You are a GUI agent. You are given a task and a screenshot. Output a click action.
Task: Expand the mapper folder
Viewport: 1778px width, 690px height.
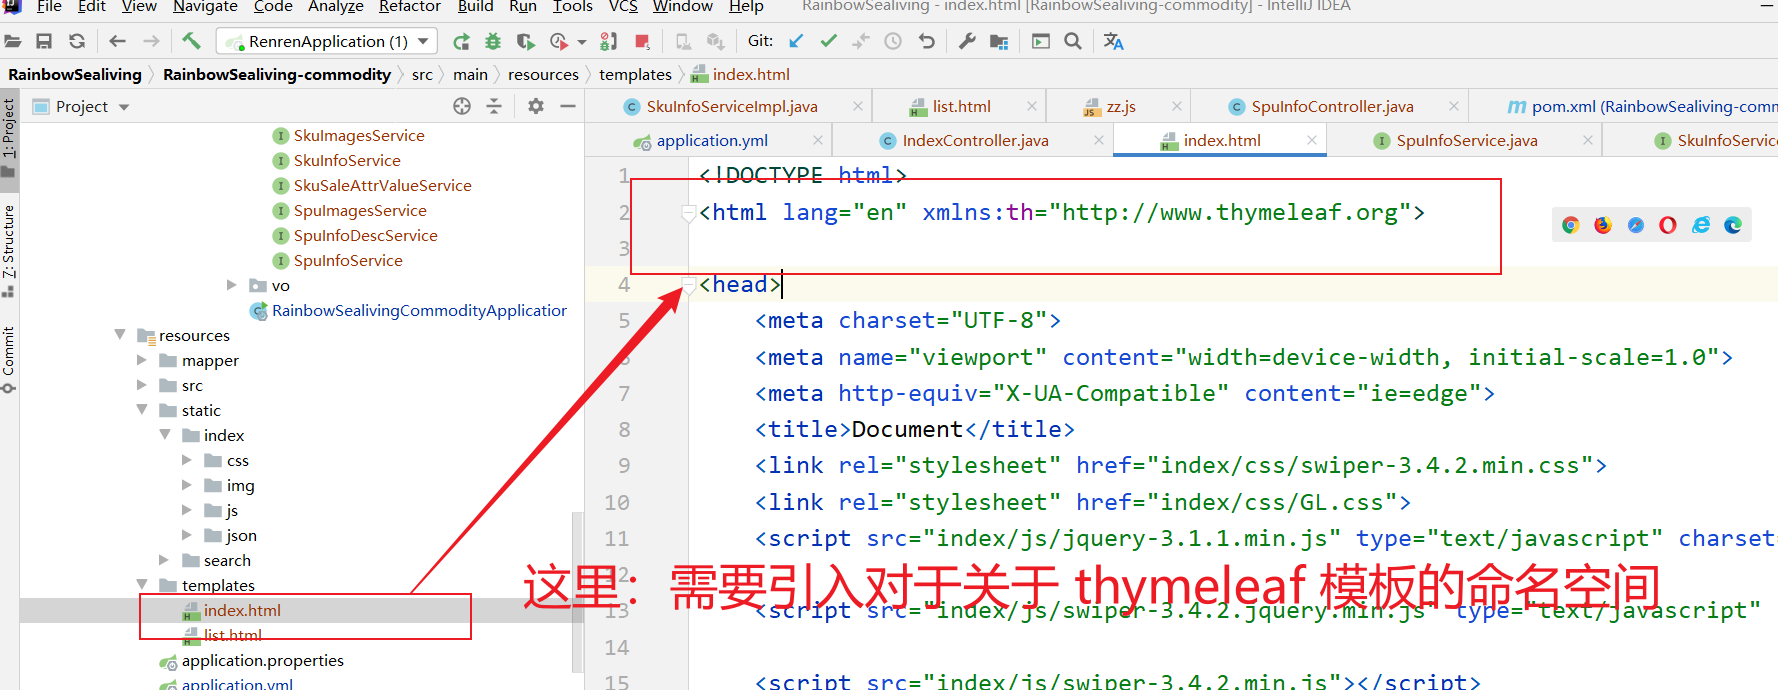(x=142, y=359)
